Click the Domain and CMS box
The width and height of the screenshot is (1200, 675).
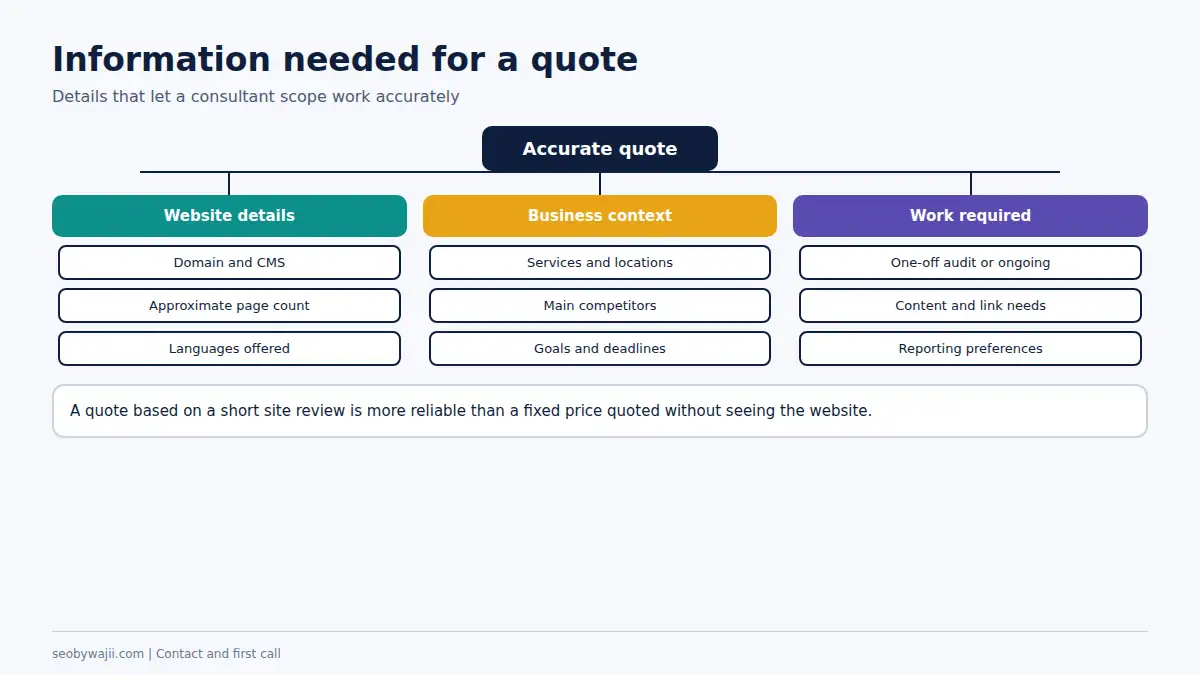coord(229,263)
